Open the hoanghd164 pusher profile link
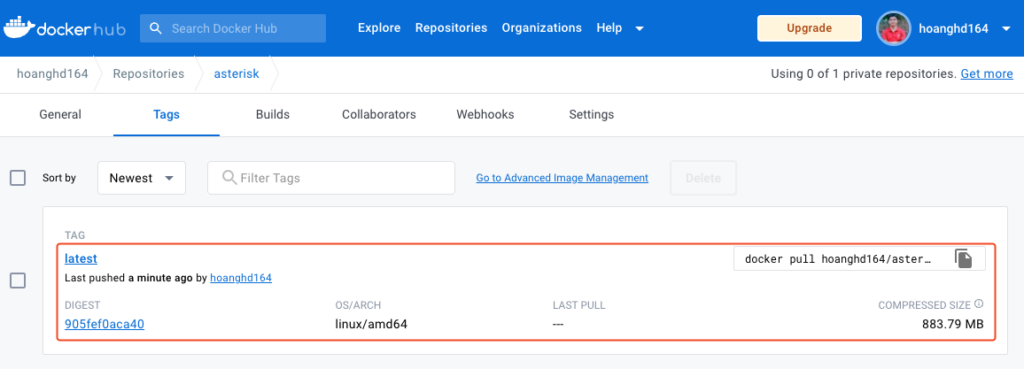Viewport: 1024px width, 369px height. [x=241, y=278]
